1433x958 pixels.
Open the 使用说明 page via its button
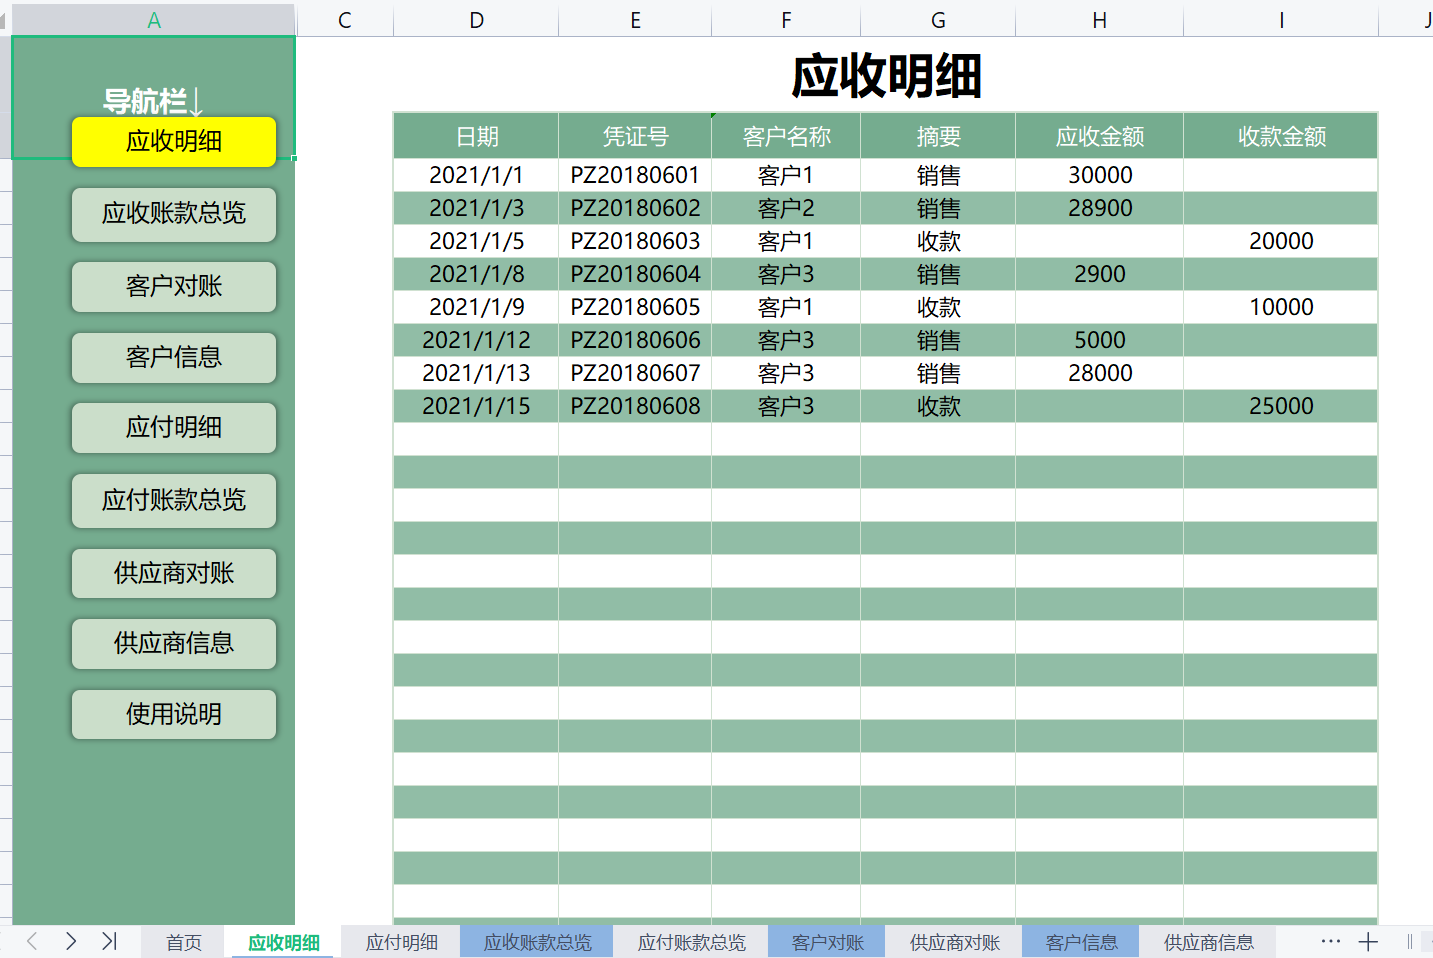pos(173,714)
